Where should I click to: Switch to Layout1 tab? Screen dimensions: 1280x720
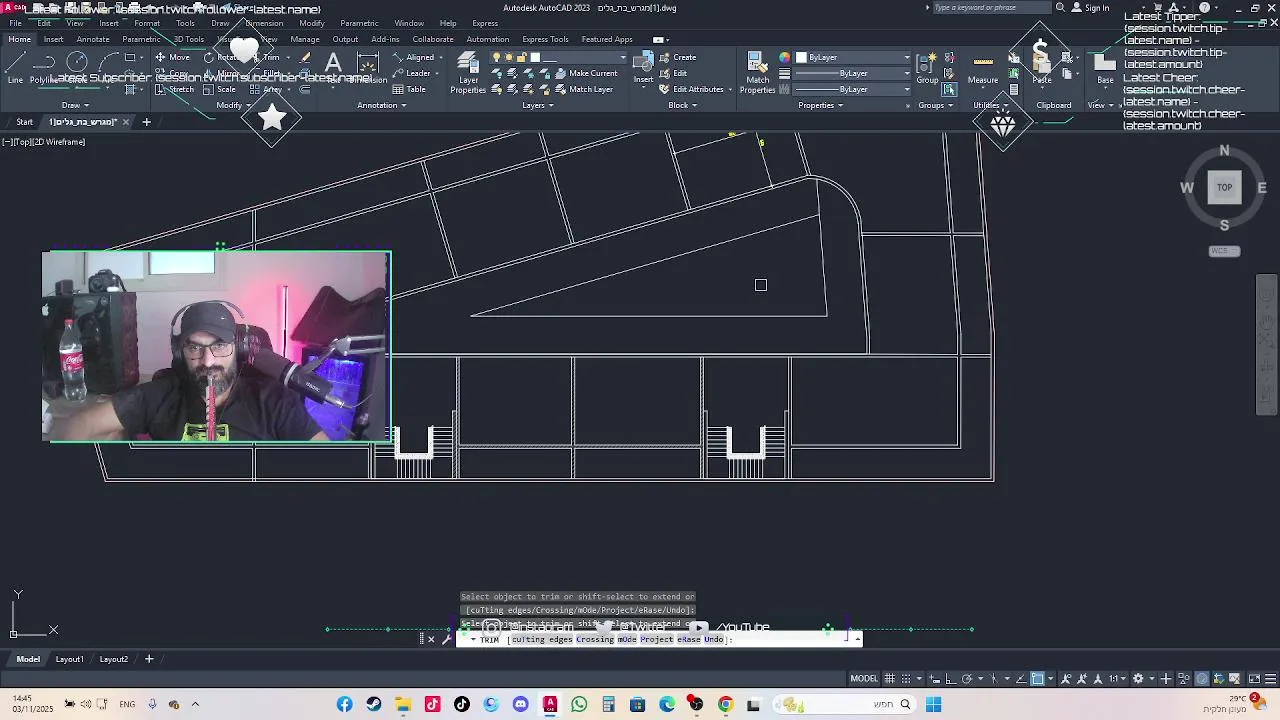[x=69, y=659]
